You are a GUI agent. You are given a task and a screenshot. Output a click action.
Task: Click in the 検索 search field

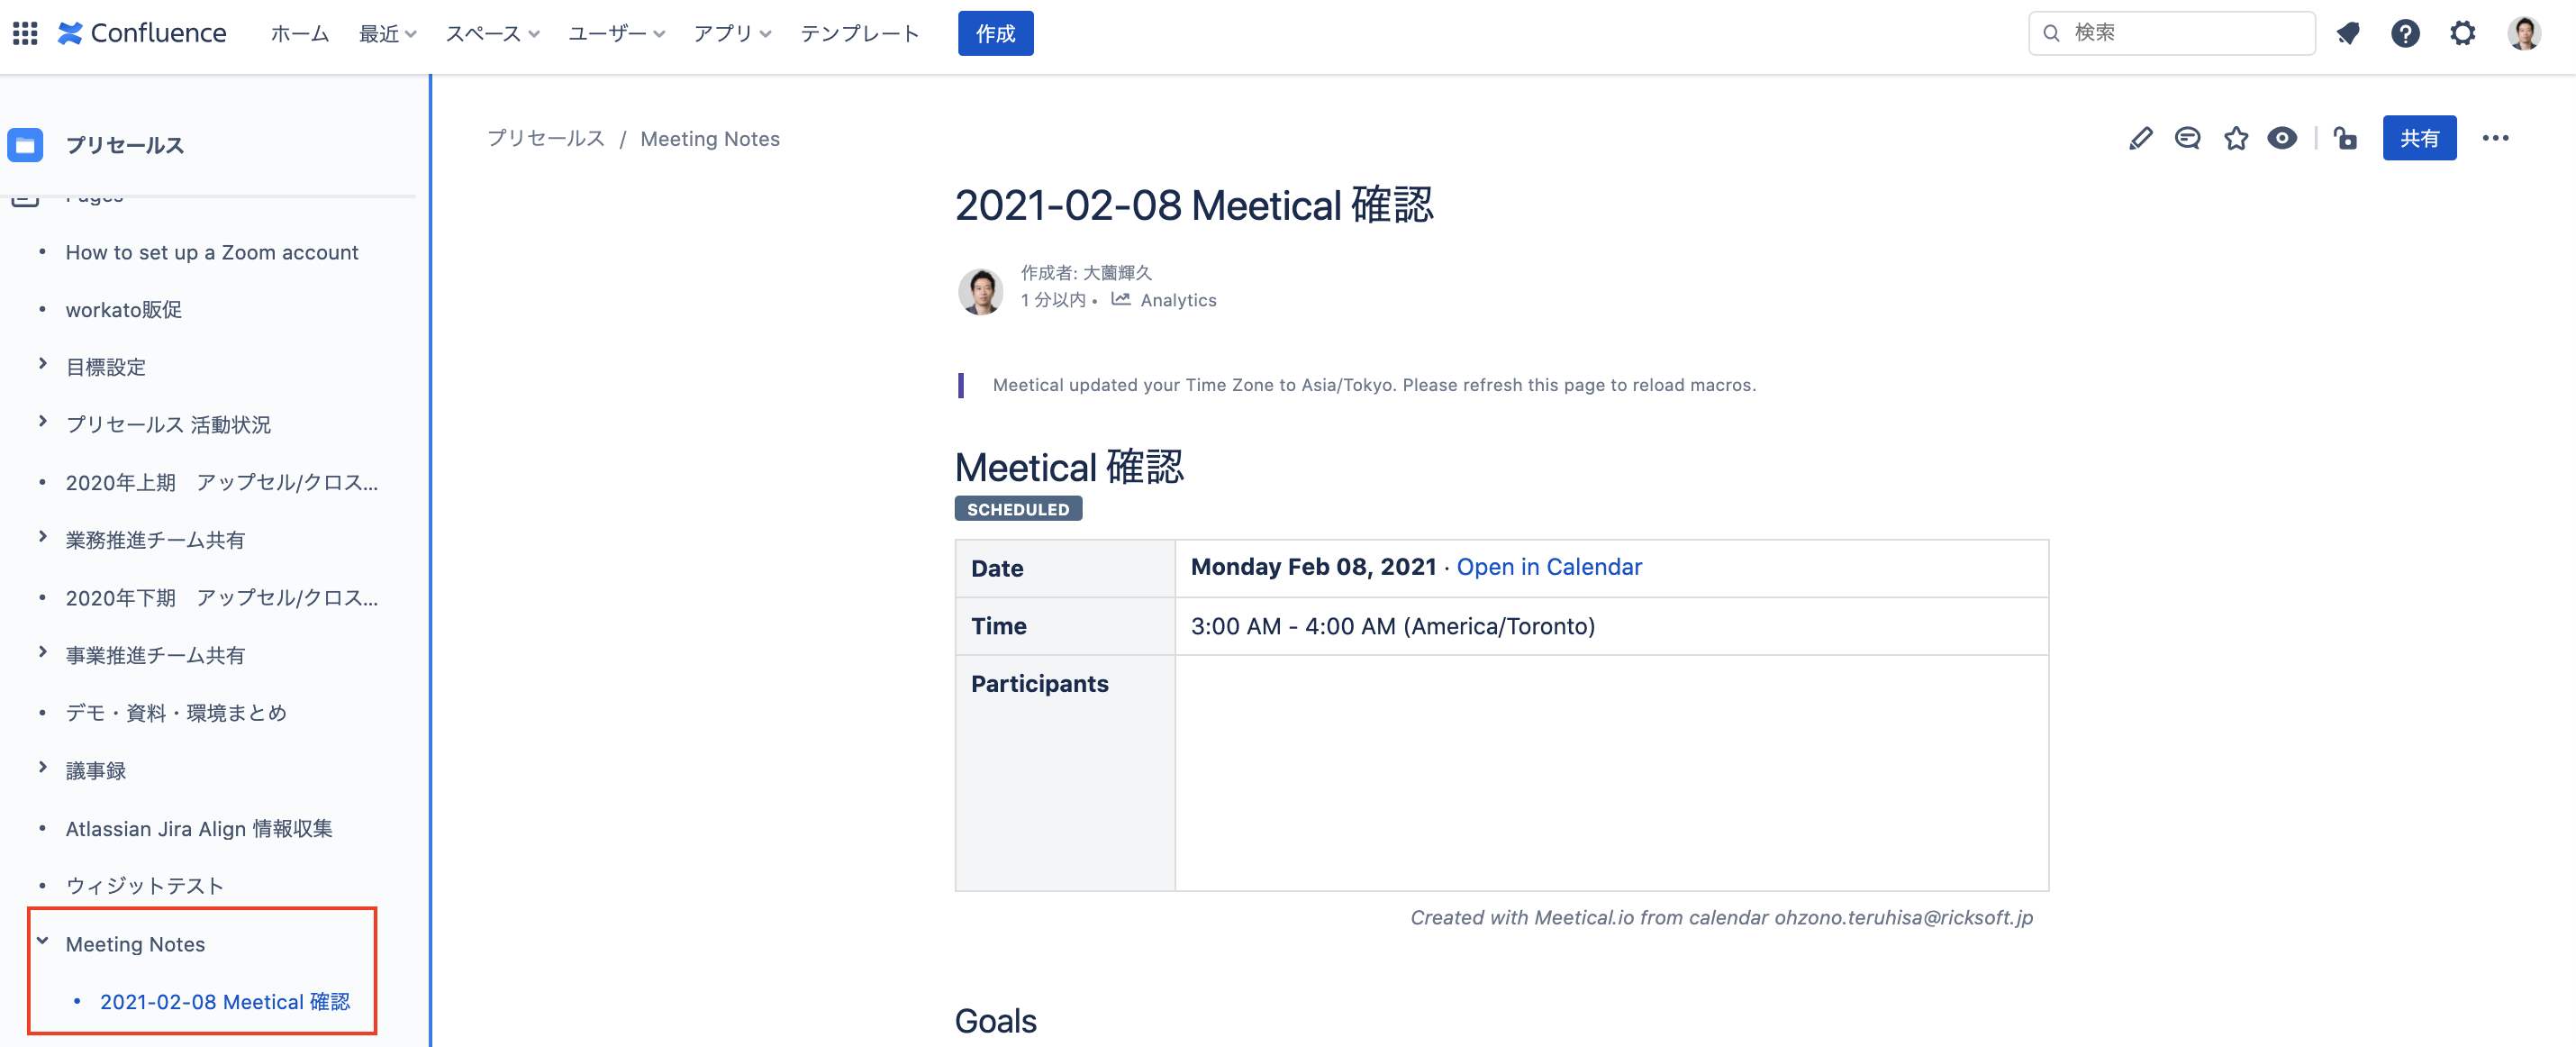coord(2172,33)
